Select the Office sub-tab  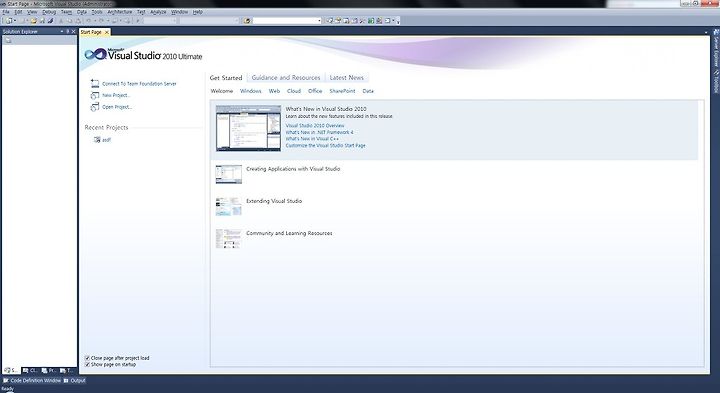point(315,91)
